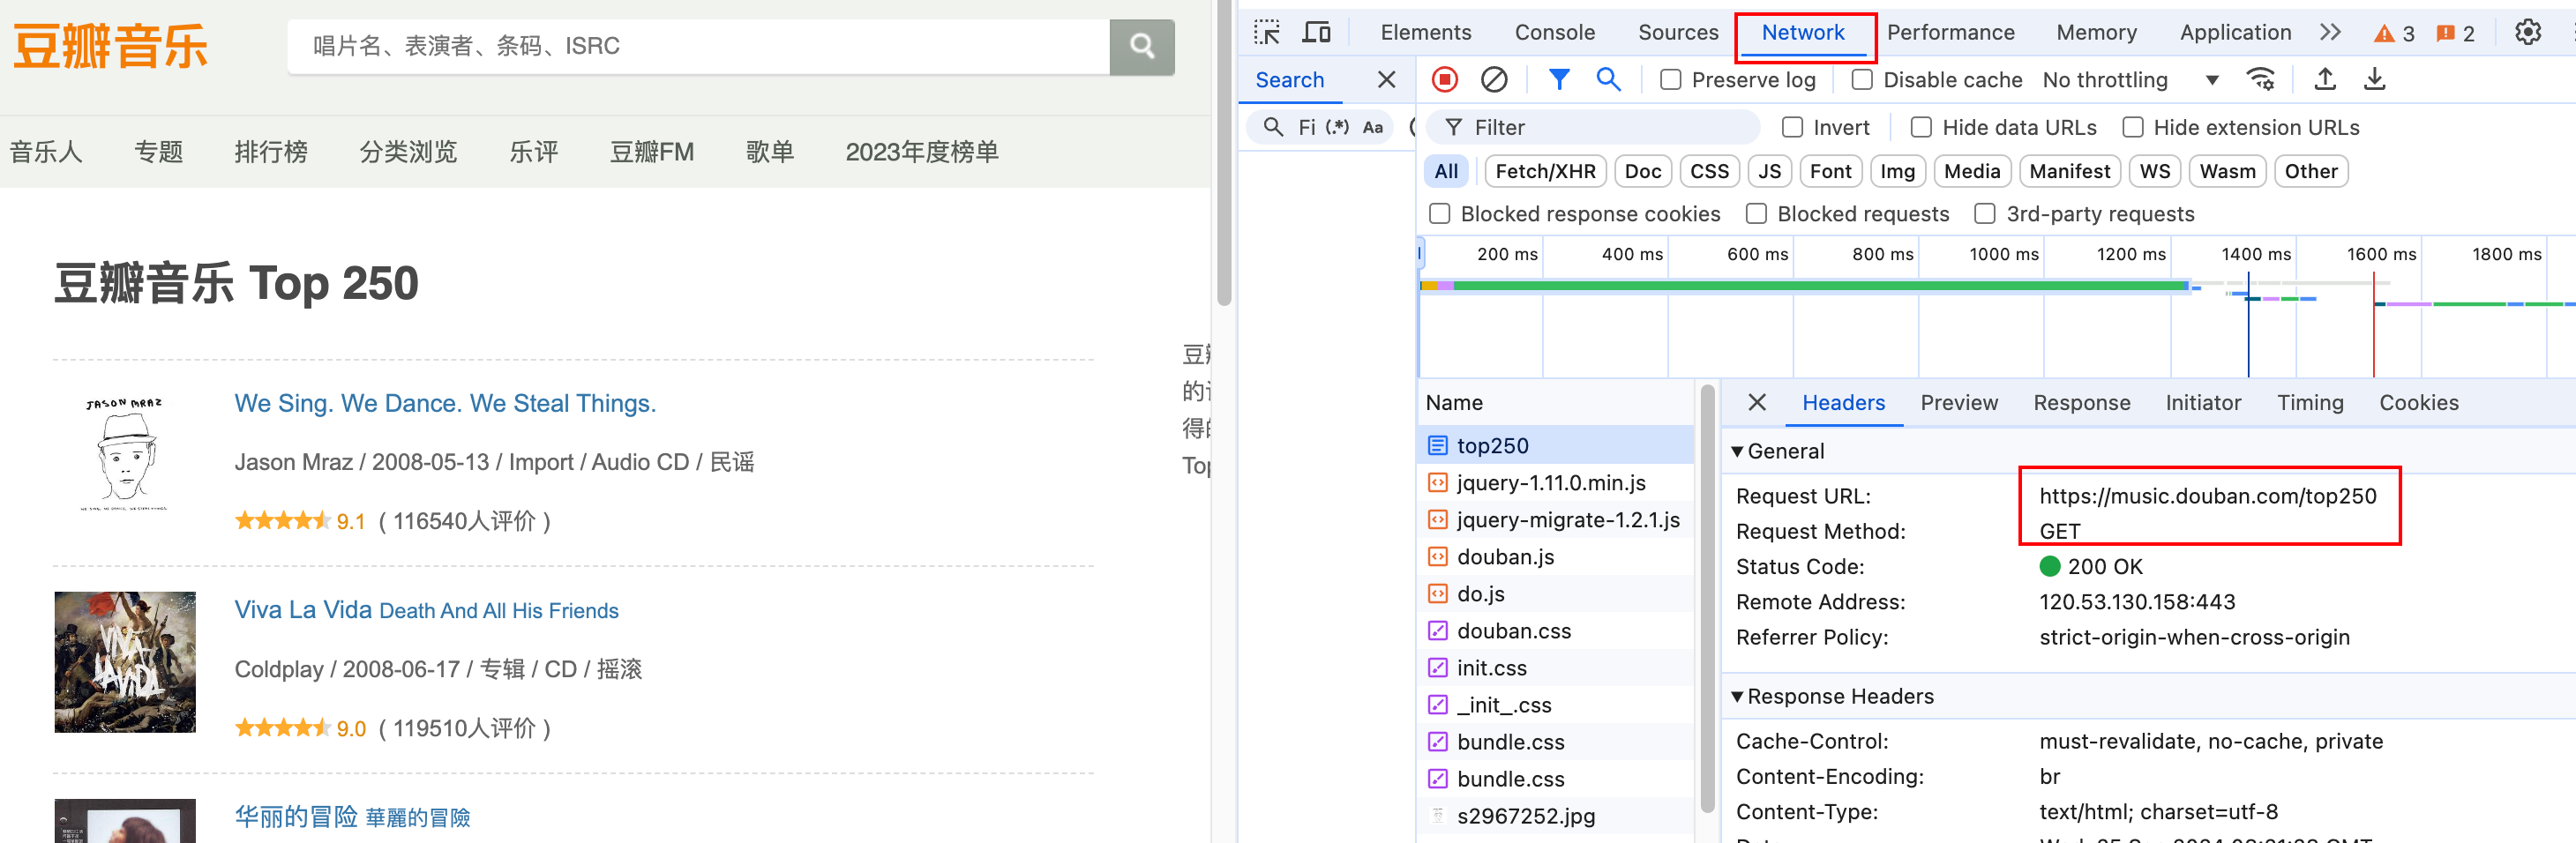Open the We Sing. We Dance. album link
The width and height of the screenshot is (2576, 843).
pos(445,403)
